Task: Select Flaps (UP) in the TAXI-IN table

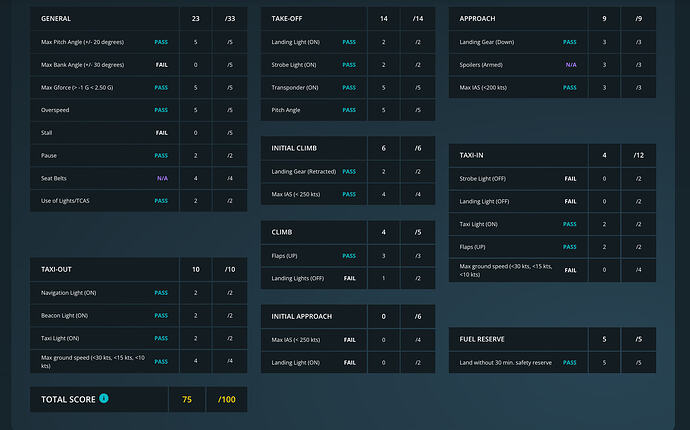Action: point(473,247)
